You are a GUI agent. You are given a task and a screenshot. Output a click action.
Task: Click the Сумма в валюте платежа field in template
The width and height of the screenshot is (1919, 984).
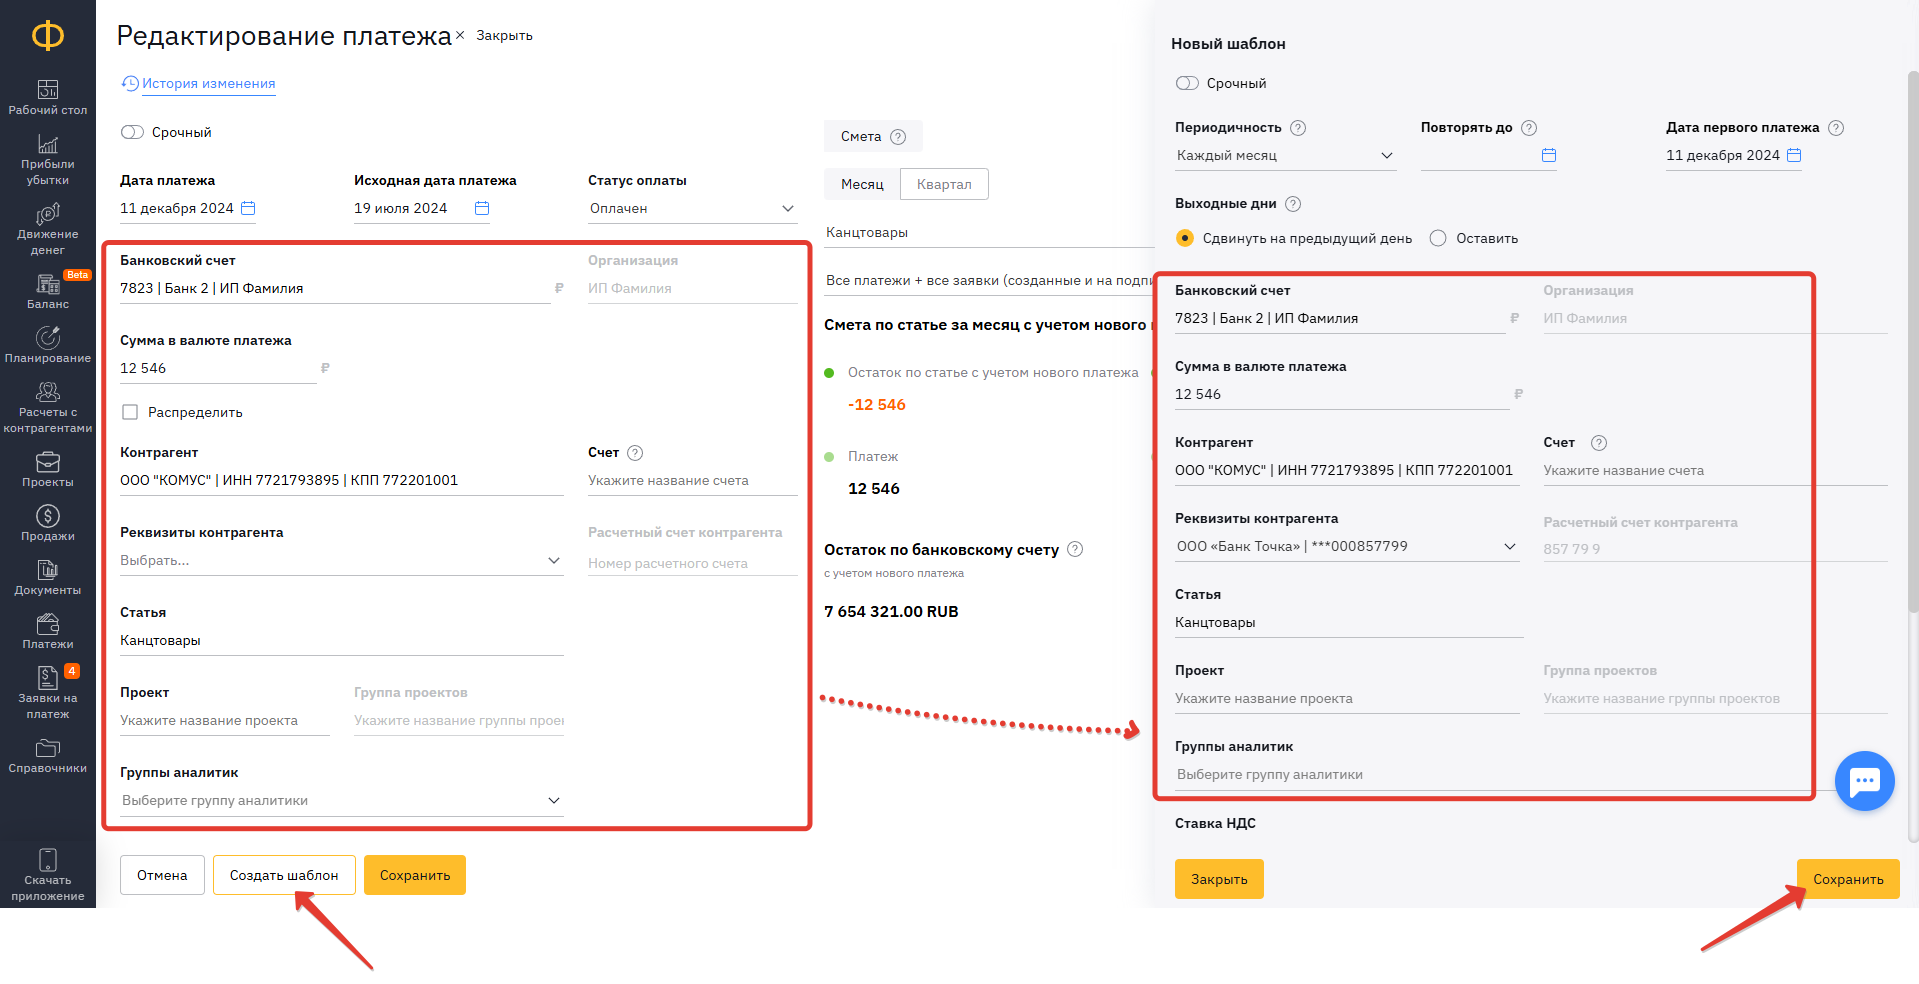[x=1340, y=395]
